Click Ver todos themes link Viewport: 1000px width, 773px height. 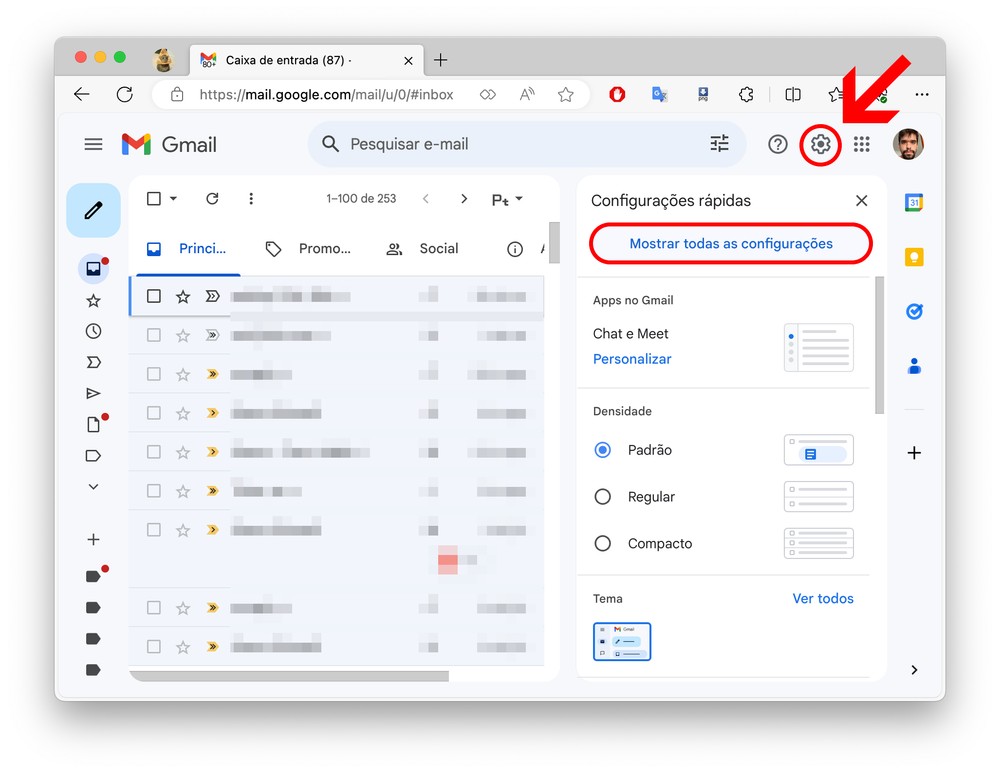823,598
